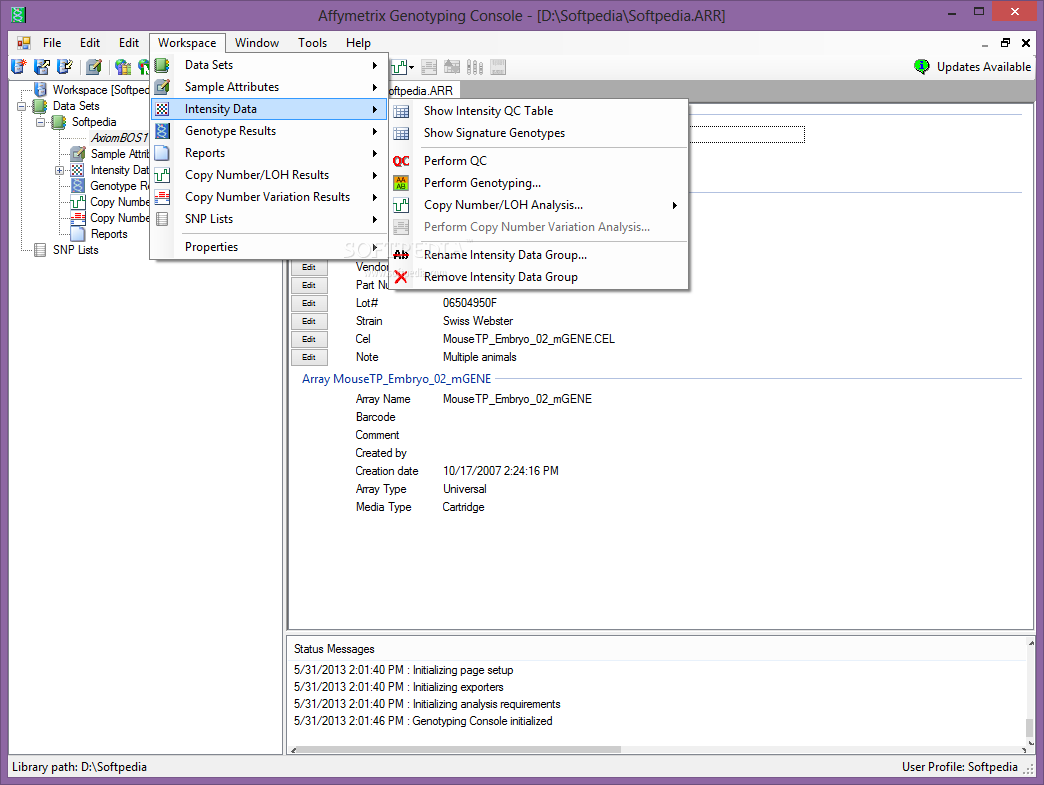Click the grey vertical sliders toolbar icon
The width and height of the screenshot is (1044, 785).
475,67
